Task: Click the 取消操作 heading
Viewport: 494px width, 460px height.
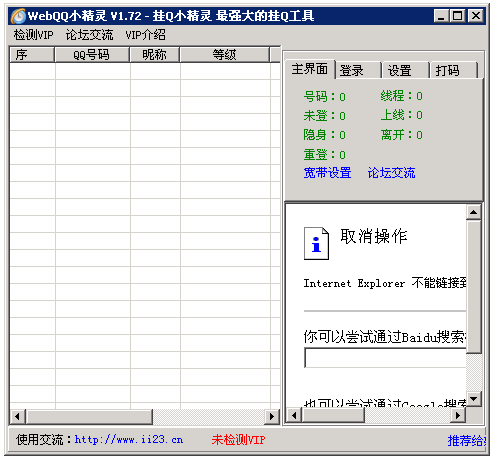Action: [374, 236]
